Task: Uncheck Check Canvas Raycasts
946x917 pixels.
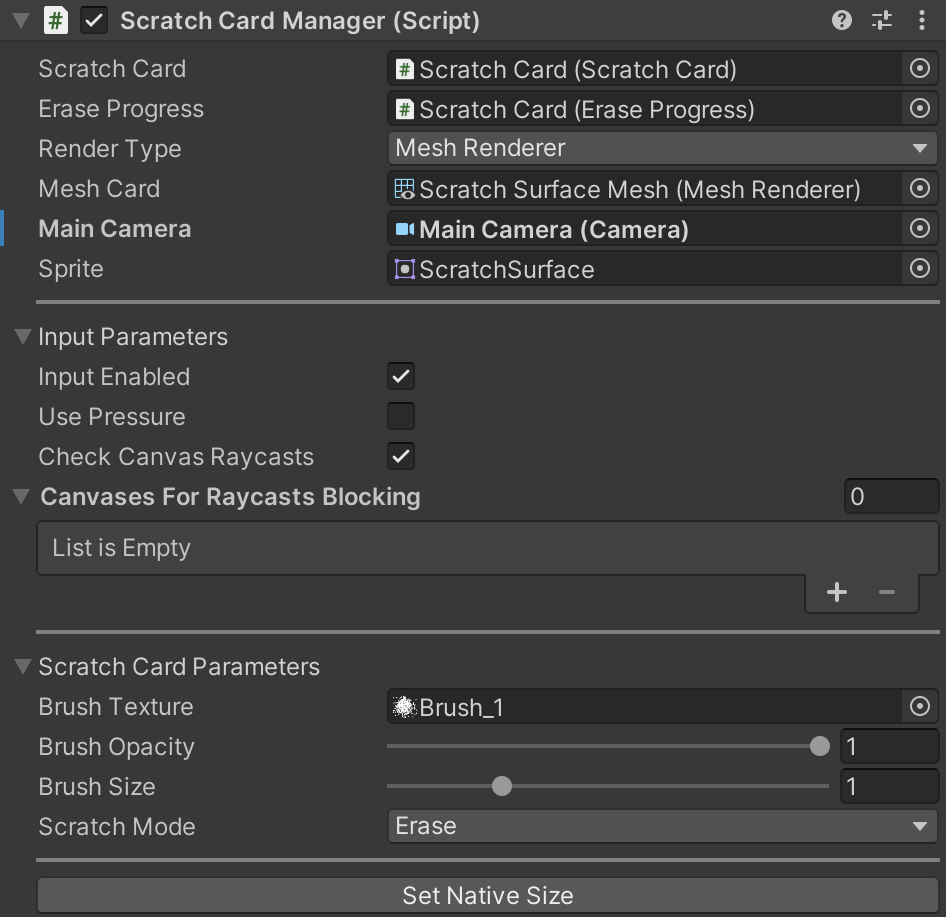Action: 400,456
